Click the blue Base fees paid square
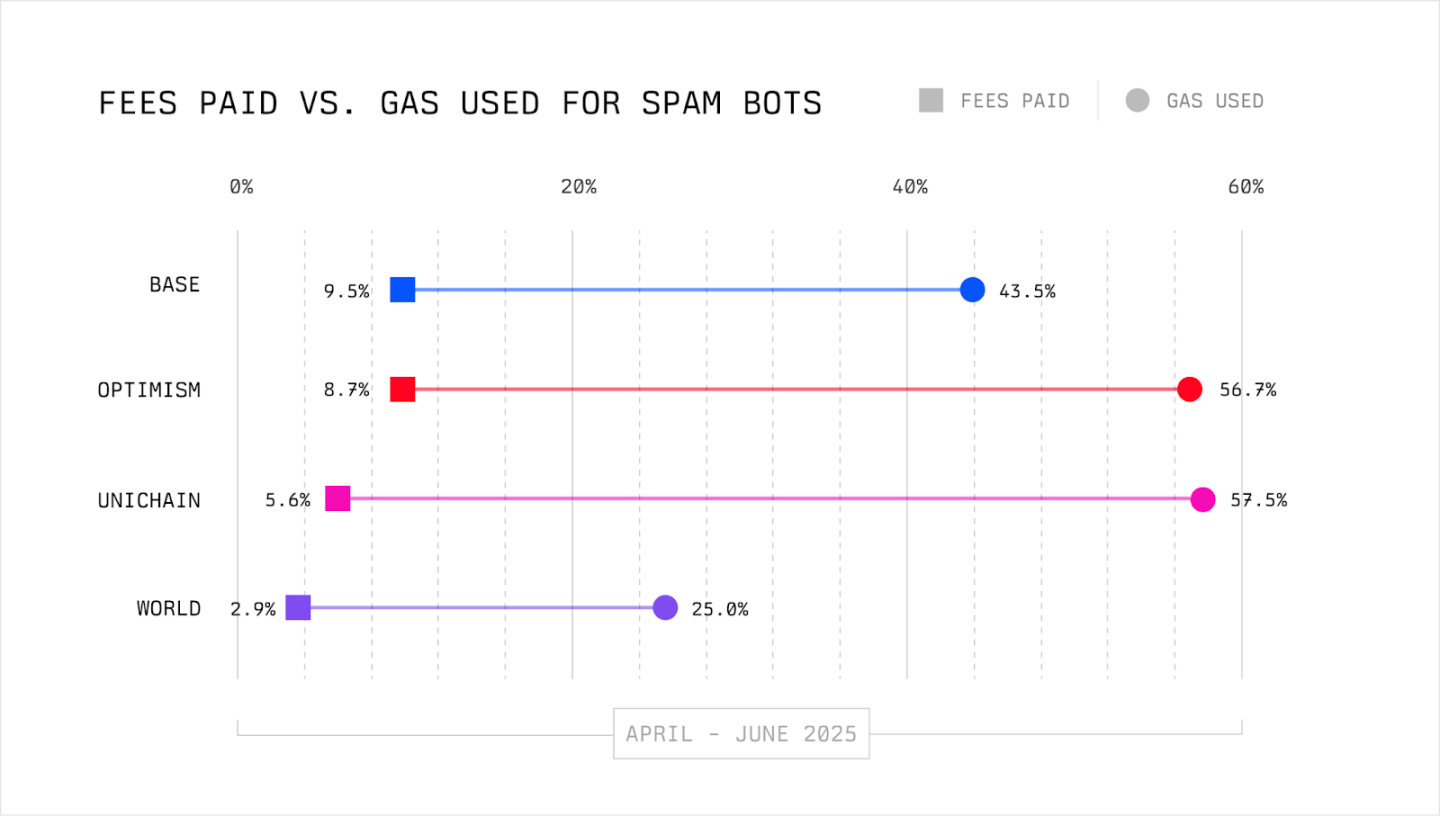Screen dimensions: 1440x816 coord(402,290)
